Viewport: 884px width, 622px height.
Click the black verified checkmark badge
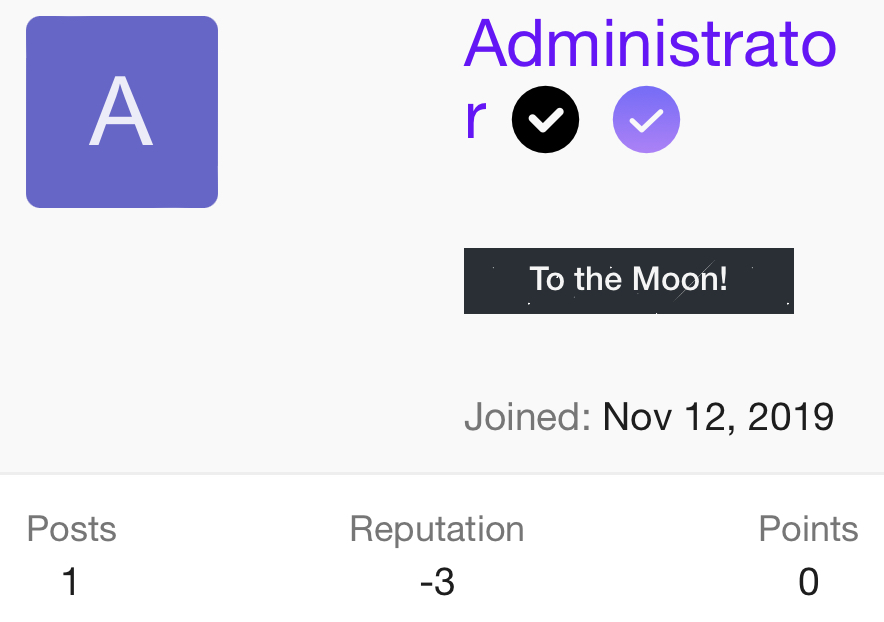pos(545,120)
